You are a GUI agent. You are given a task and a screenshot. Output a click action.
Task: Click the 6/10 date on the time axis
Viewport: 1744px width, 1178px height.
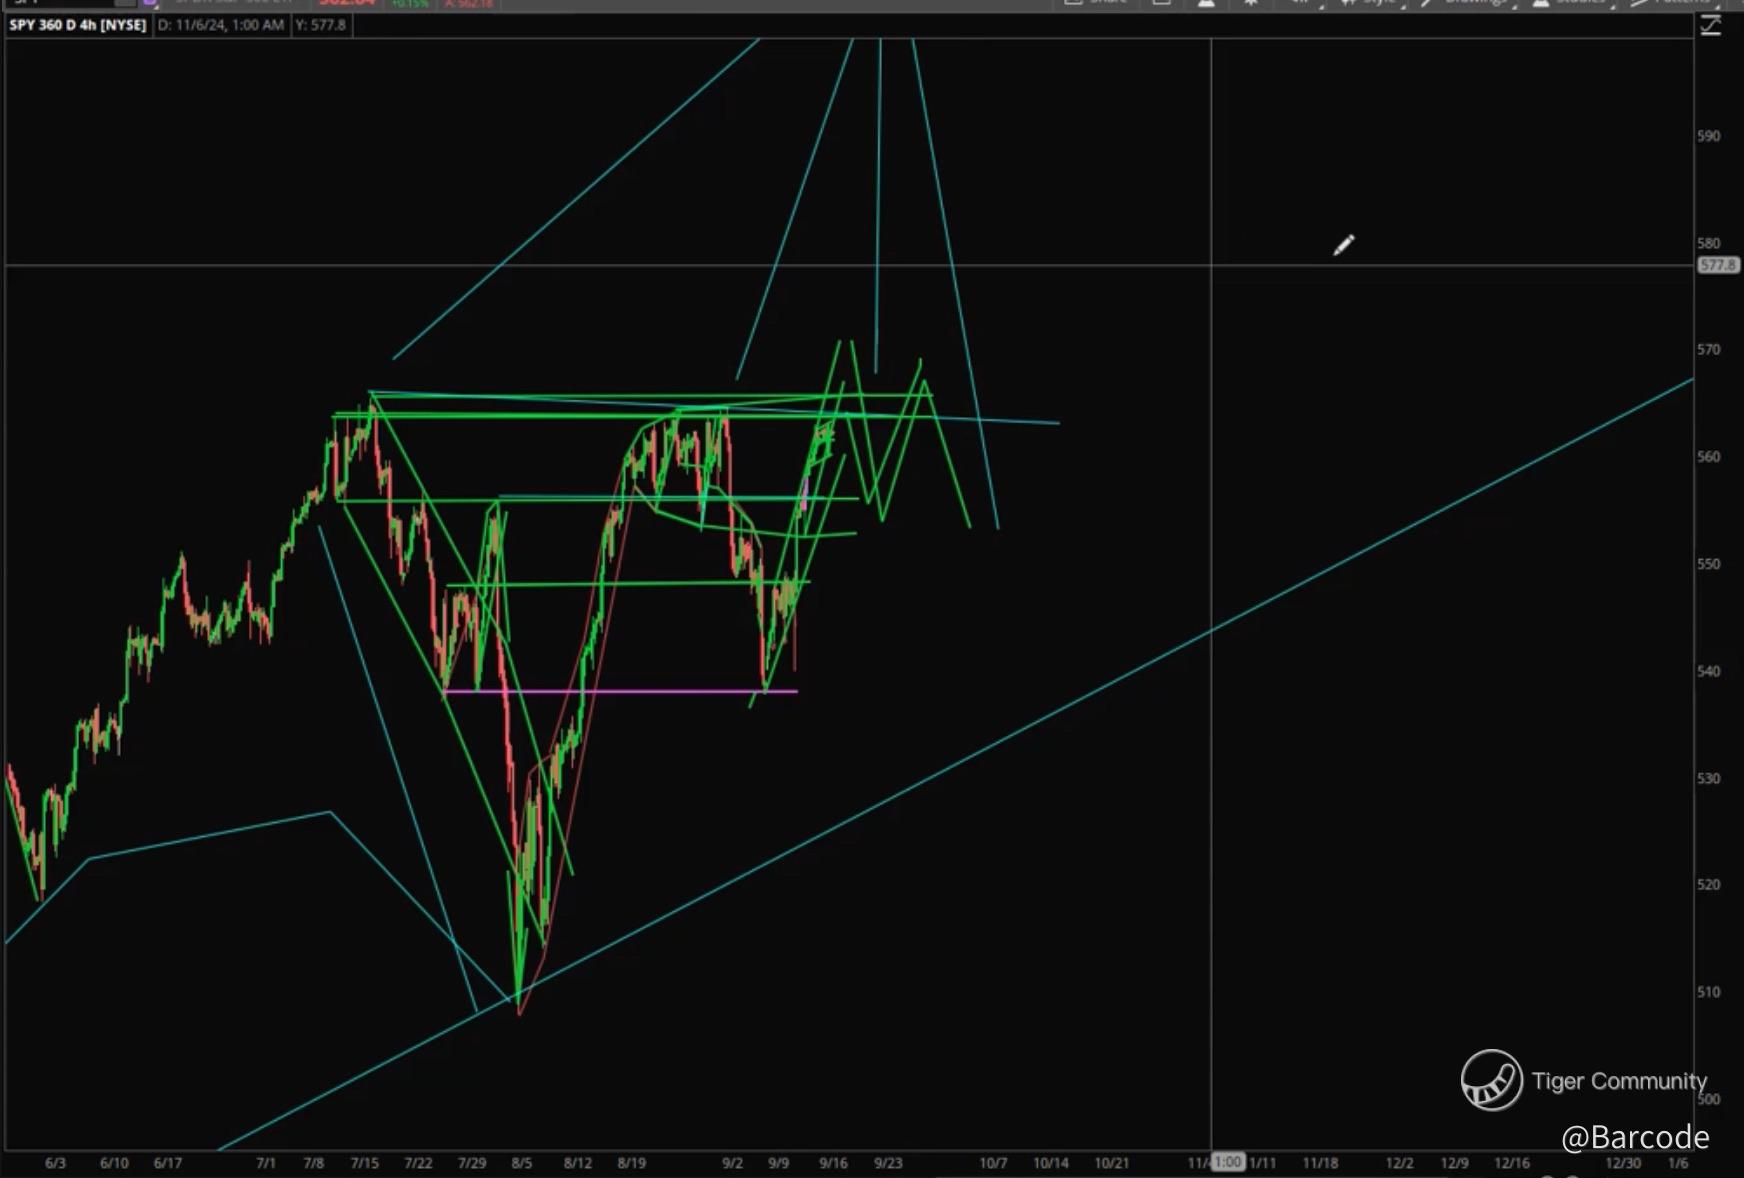pos(114,1163)
